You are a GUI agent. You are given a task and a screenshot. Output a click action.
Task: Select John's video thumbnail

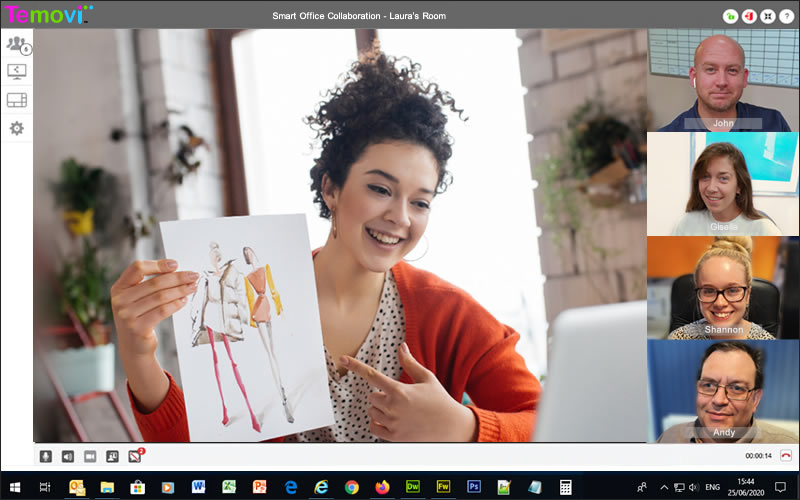723,80
